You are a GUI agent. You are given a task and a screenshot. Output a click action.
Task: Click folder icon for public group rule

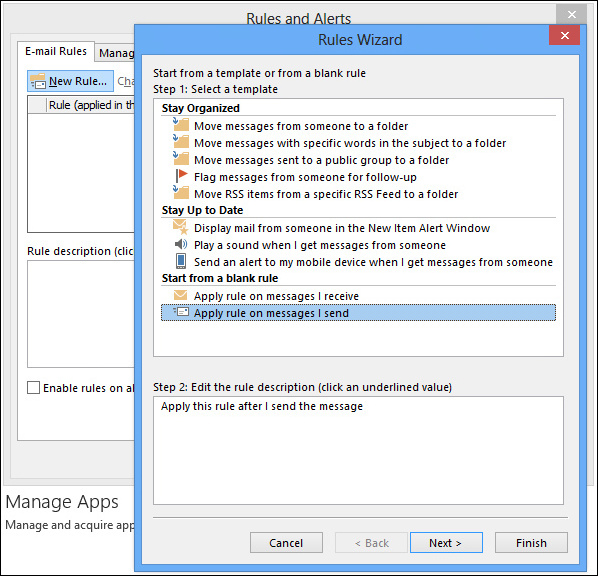181,158
